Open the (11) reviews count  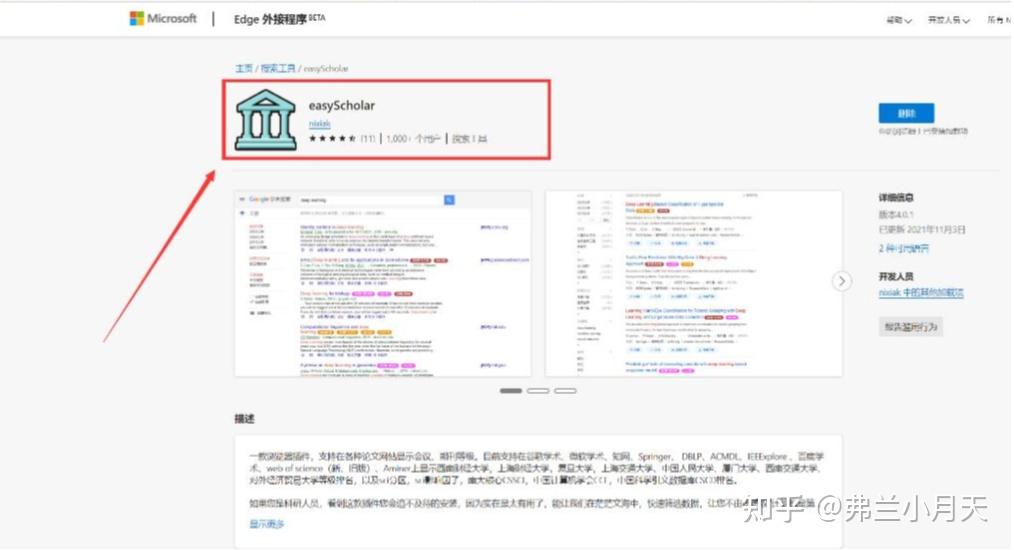coord(367,138)
